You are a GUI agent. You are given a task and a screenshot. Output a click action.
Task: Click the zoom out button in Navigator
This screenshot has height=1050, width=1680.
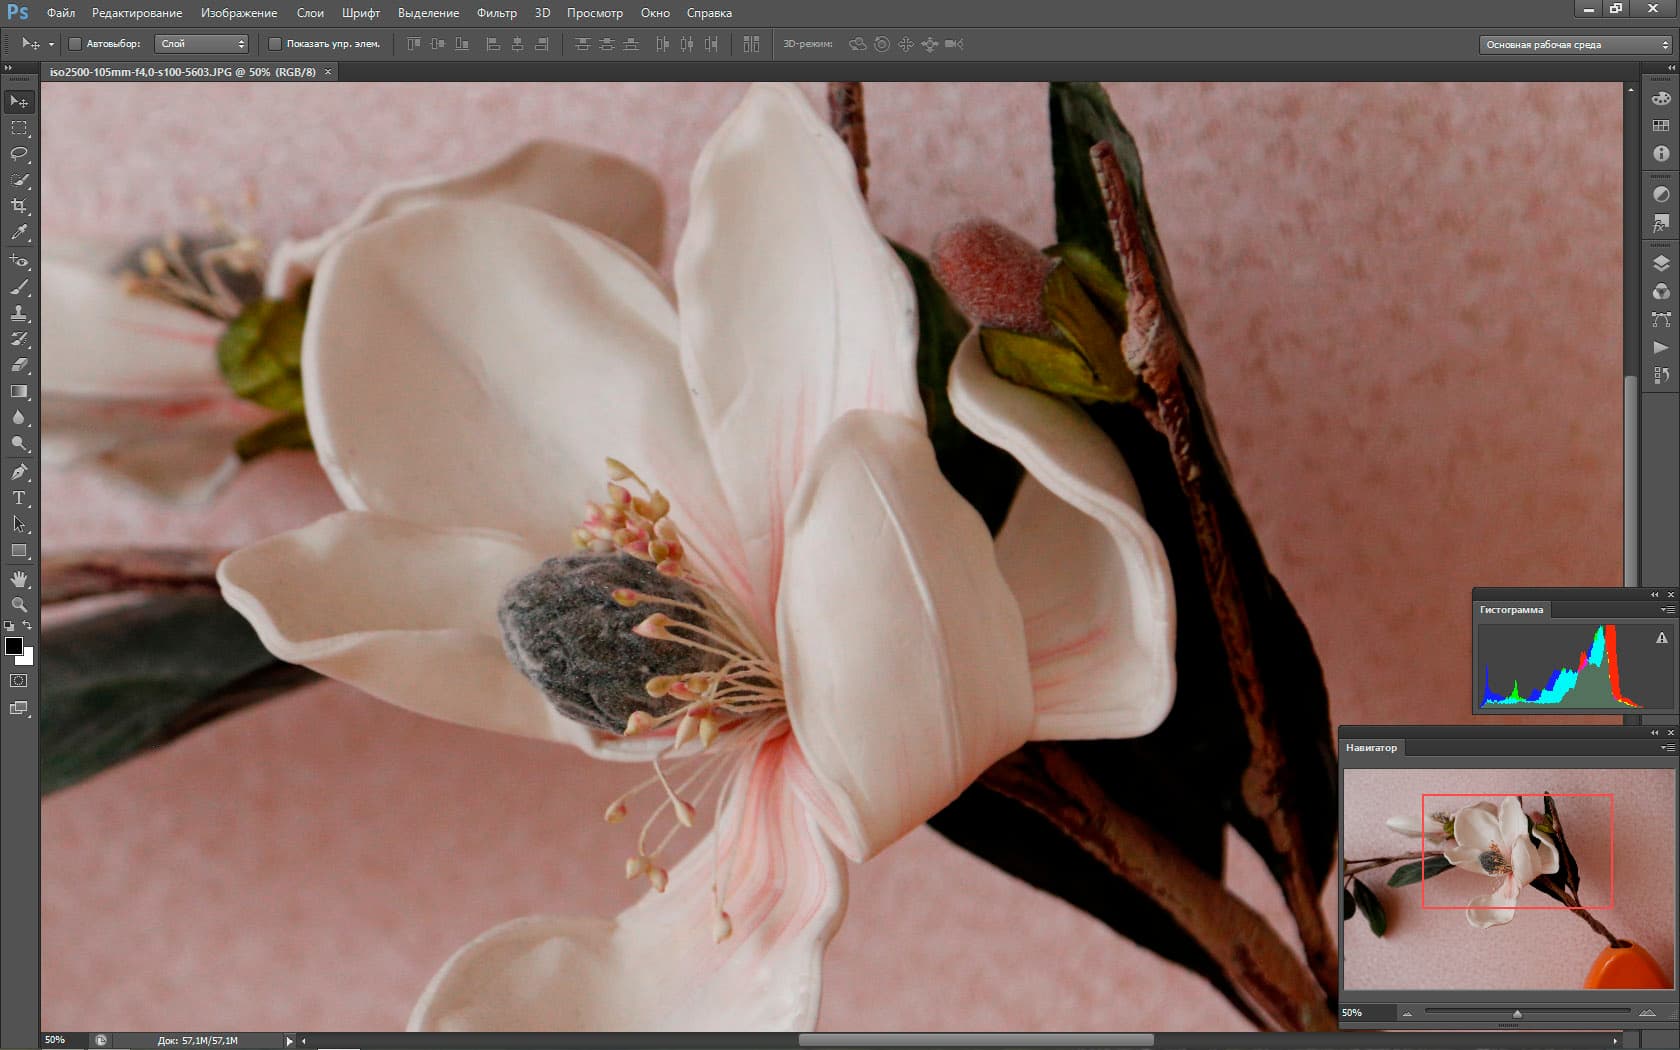(1407, 1014)
